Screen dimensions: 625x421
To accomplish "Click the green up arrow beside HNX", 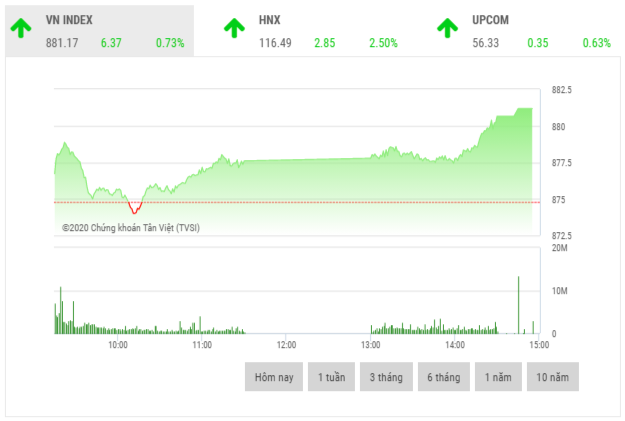I will [x=234, y=29].
